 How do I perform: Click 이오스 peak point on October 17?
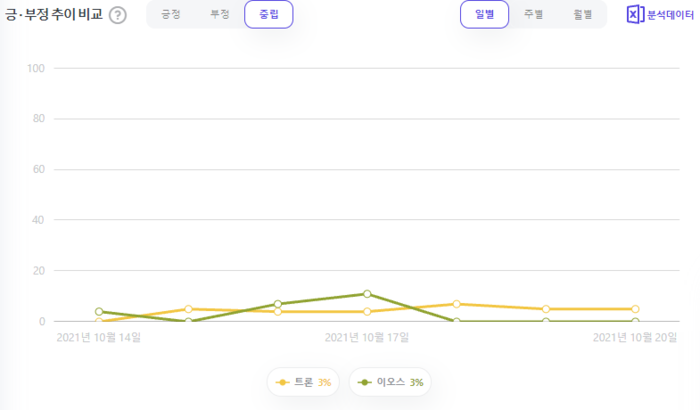point(367,294)
